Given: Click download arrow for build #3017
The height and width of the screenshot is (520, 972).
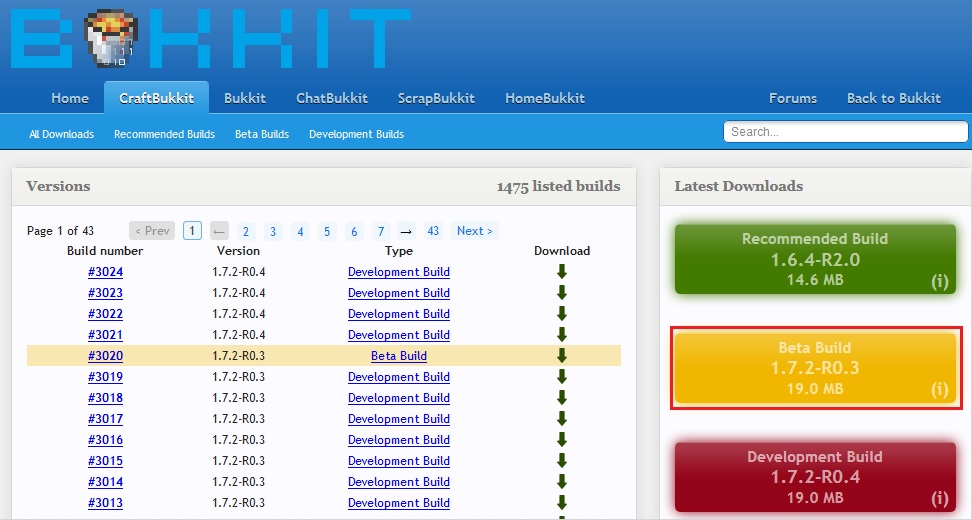Looking at the screenshot, I should (562, 419).
